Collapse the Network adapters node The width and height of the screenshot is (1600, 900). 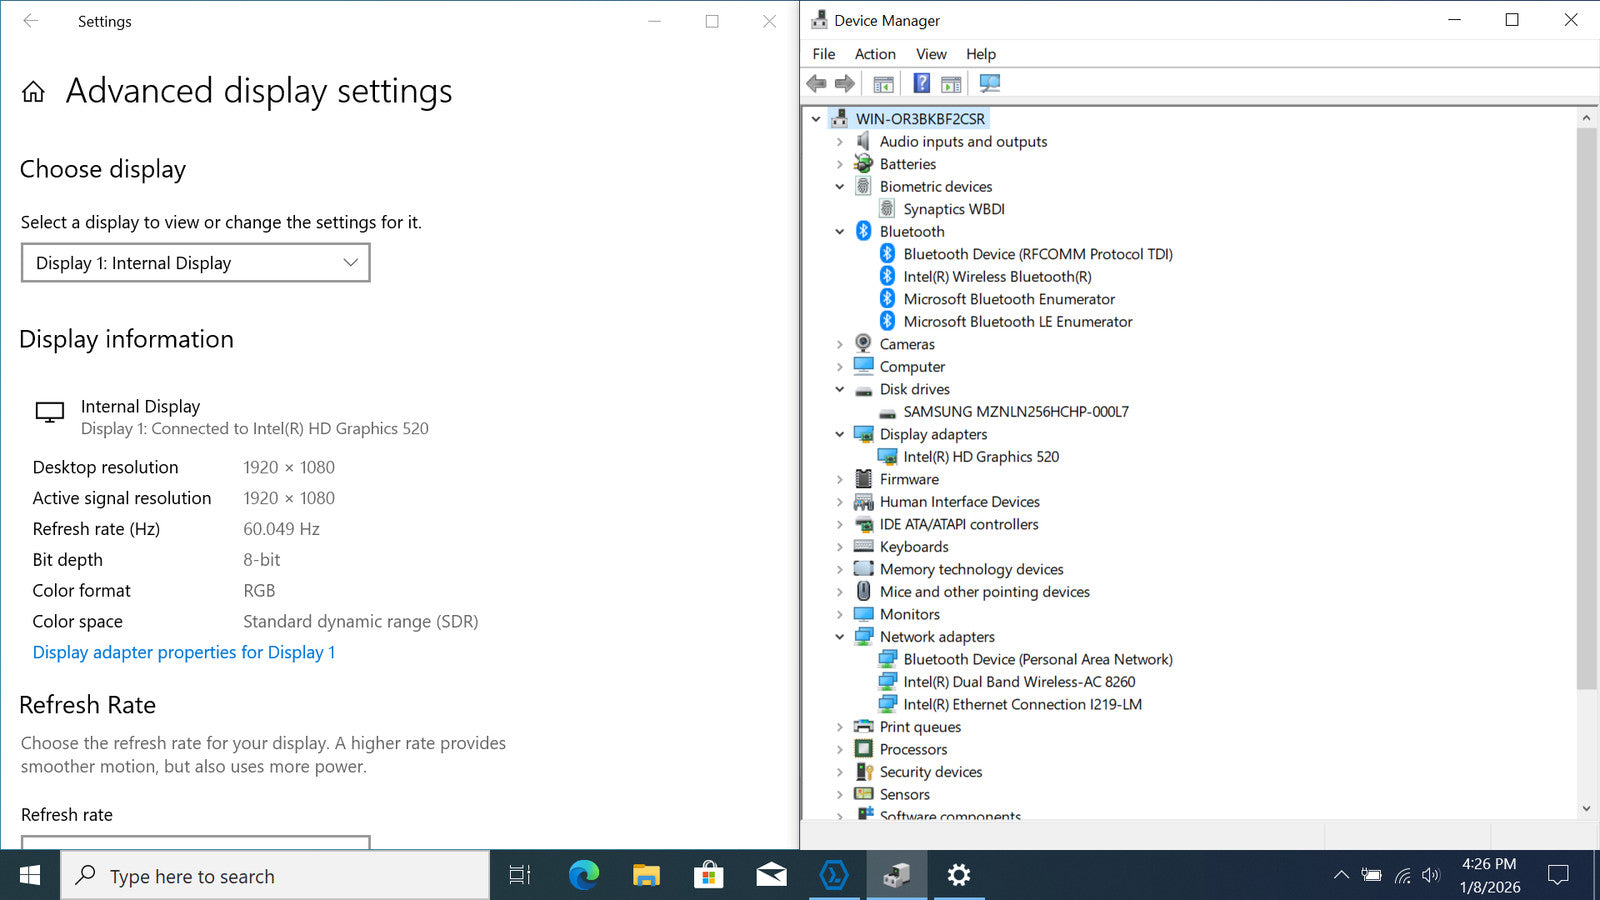click(x=840, y=637)
